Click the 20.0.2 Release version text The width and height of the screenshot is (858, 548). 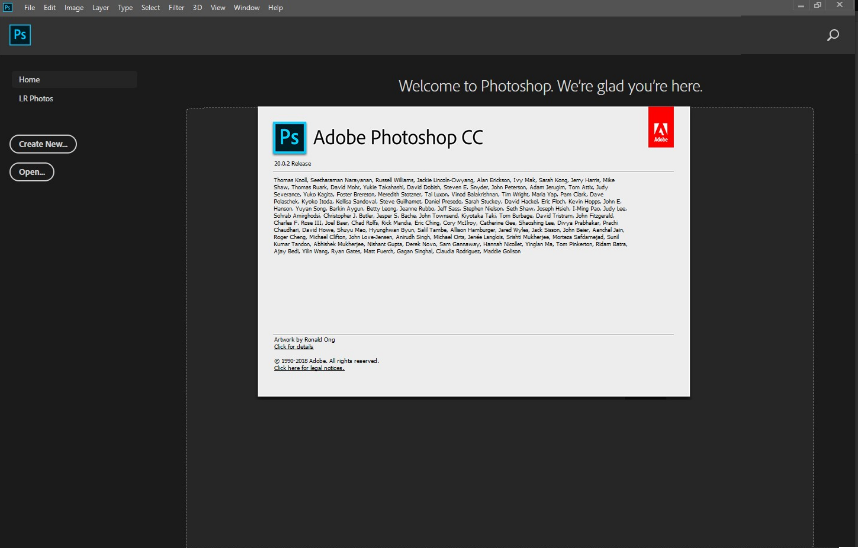click(x=293, y=164)
